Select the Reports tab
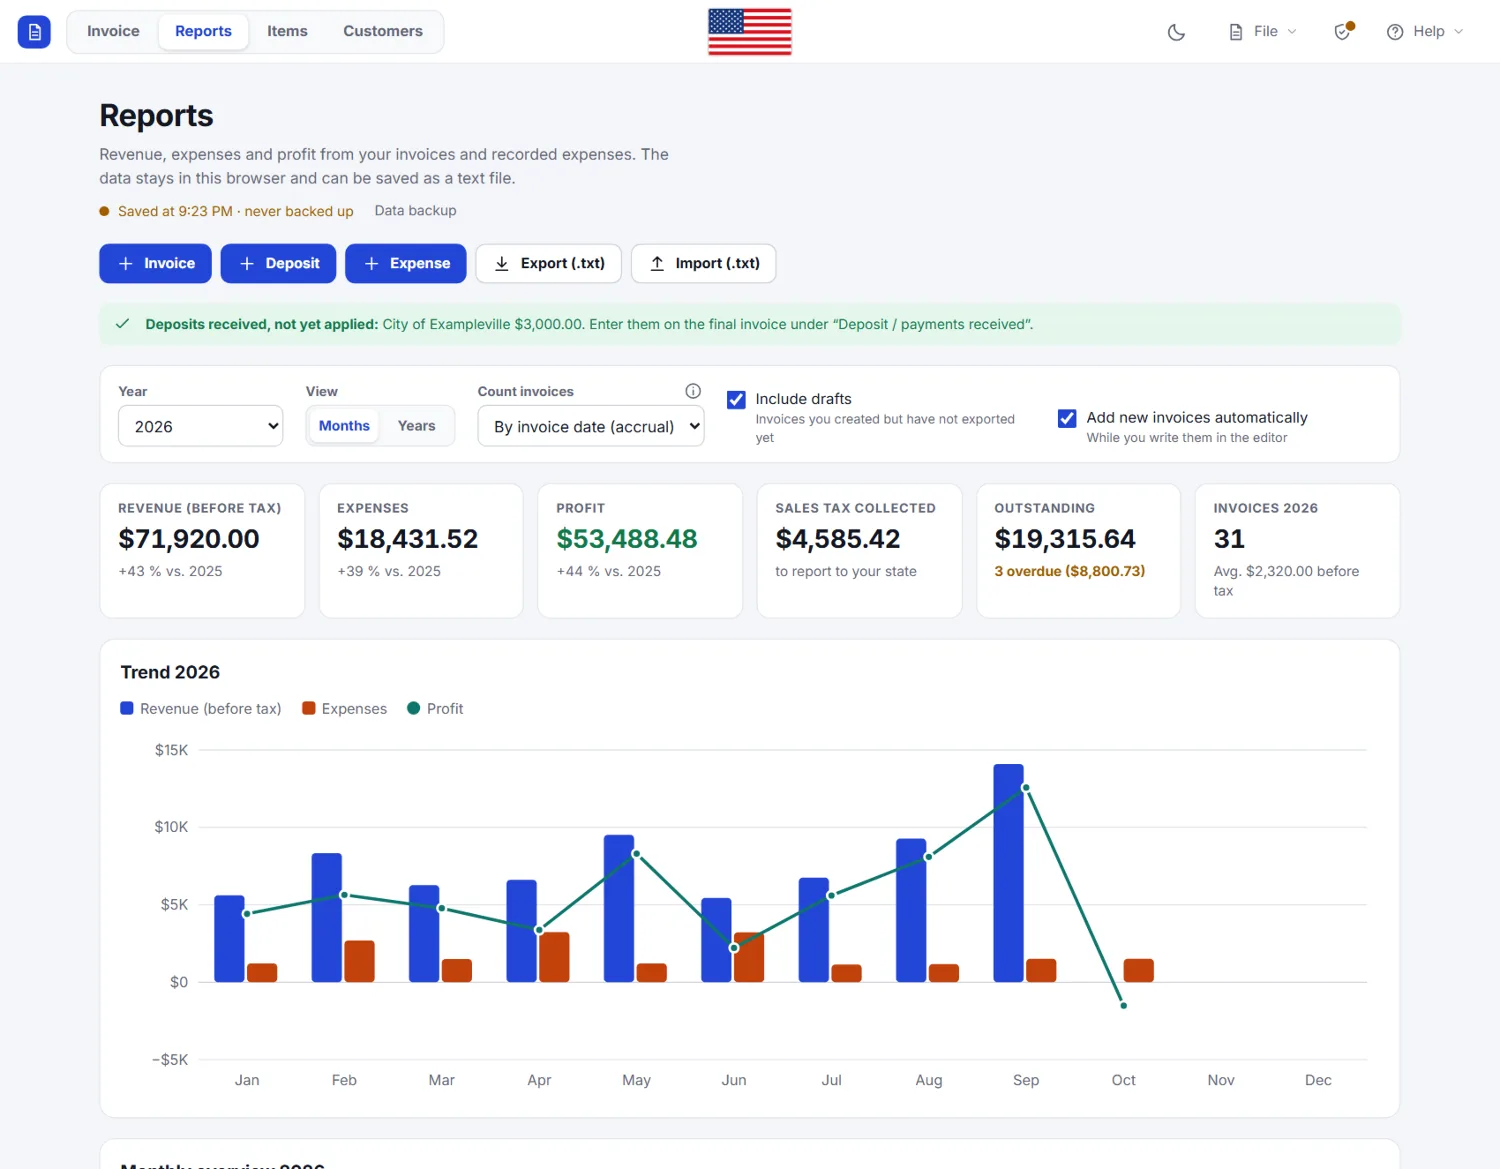The height and width of the screenshot is (1169, 1500). coord(203,31)
